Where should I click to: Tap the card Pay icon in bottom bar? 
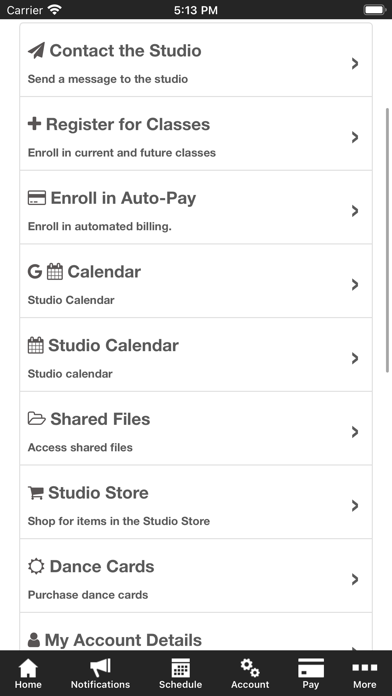311,668
